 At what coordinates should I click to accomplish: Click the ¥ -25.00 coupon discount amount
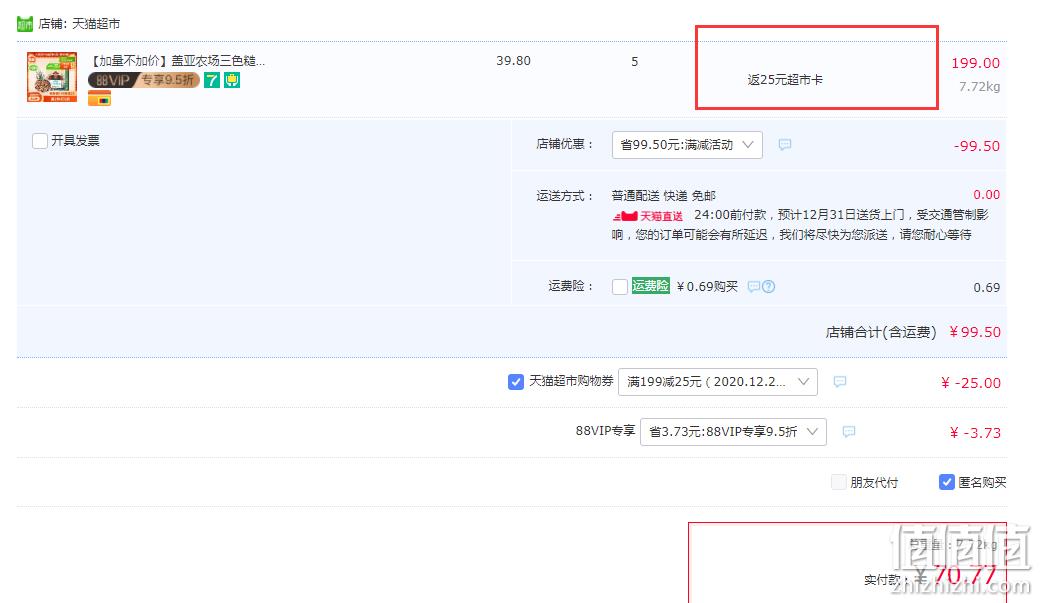point(970,383)
